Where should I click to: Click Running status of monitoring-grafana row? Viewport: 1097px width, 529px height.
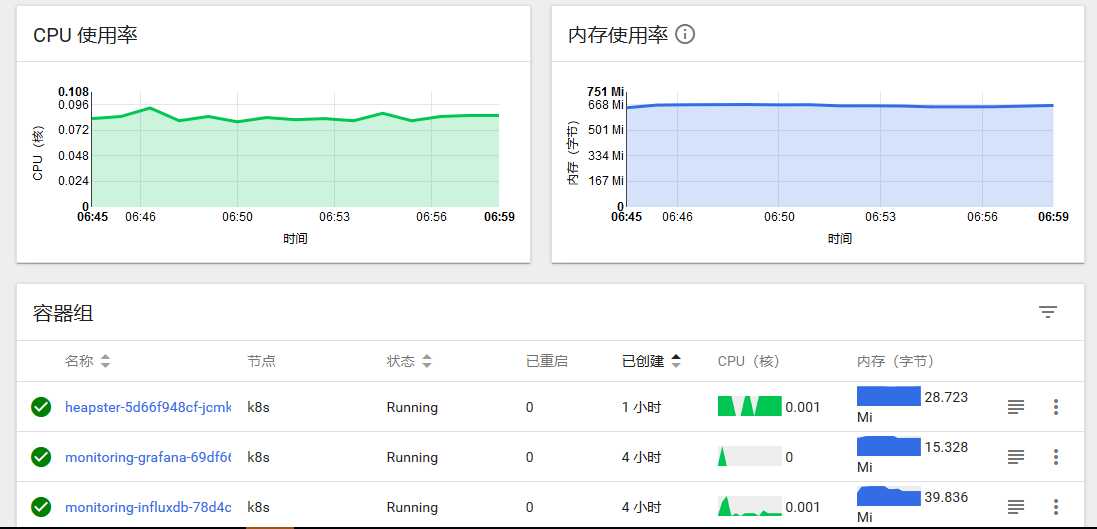[412, 458]
